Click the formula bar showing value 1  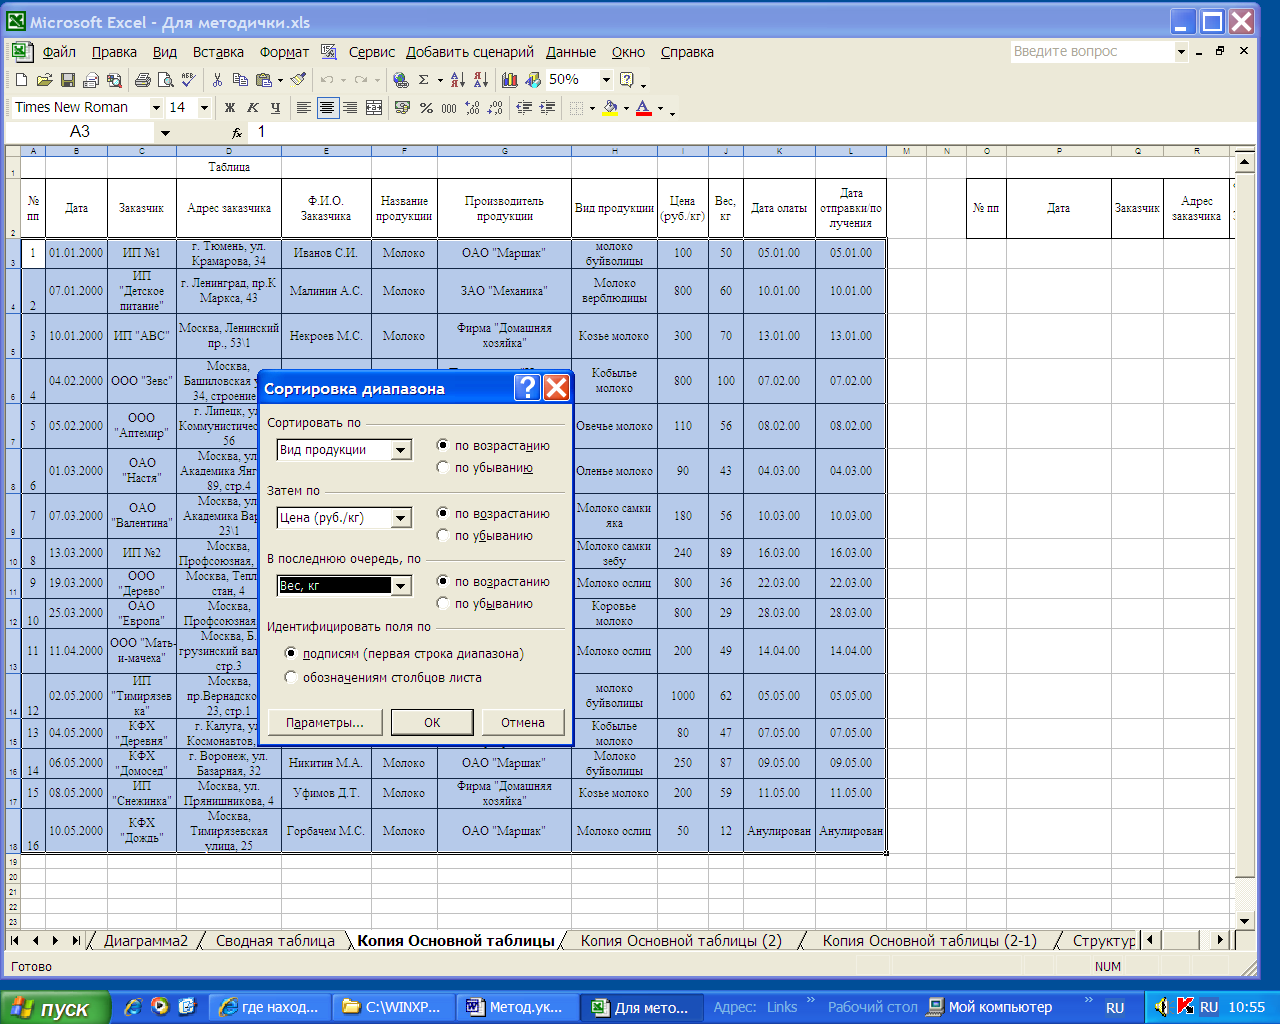[750, 132]
